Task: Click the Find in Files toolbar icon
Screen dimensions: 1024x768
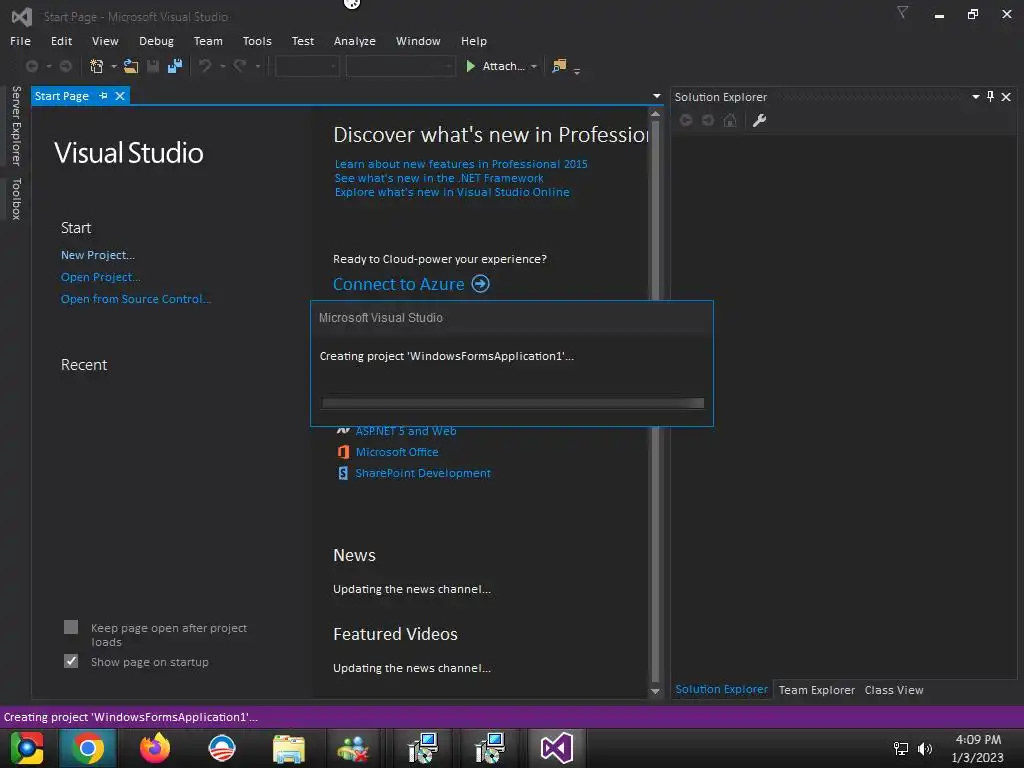Action: tap(559, 66)
